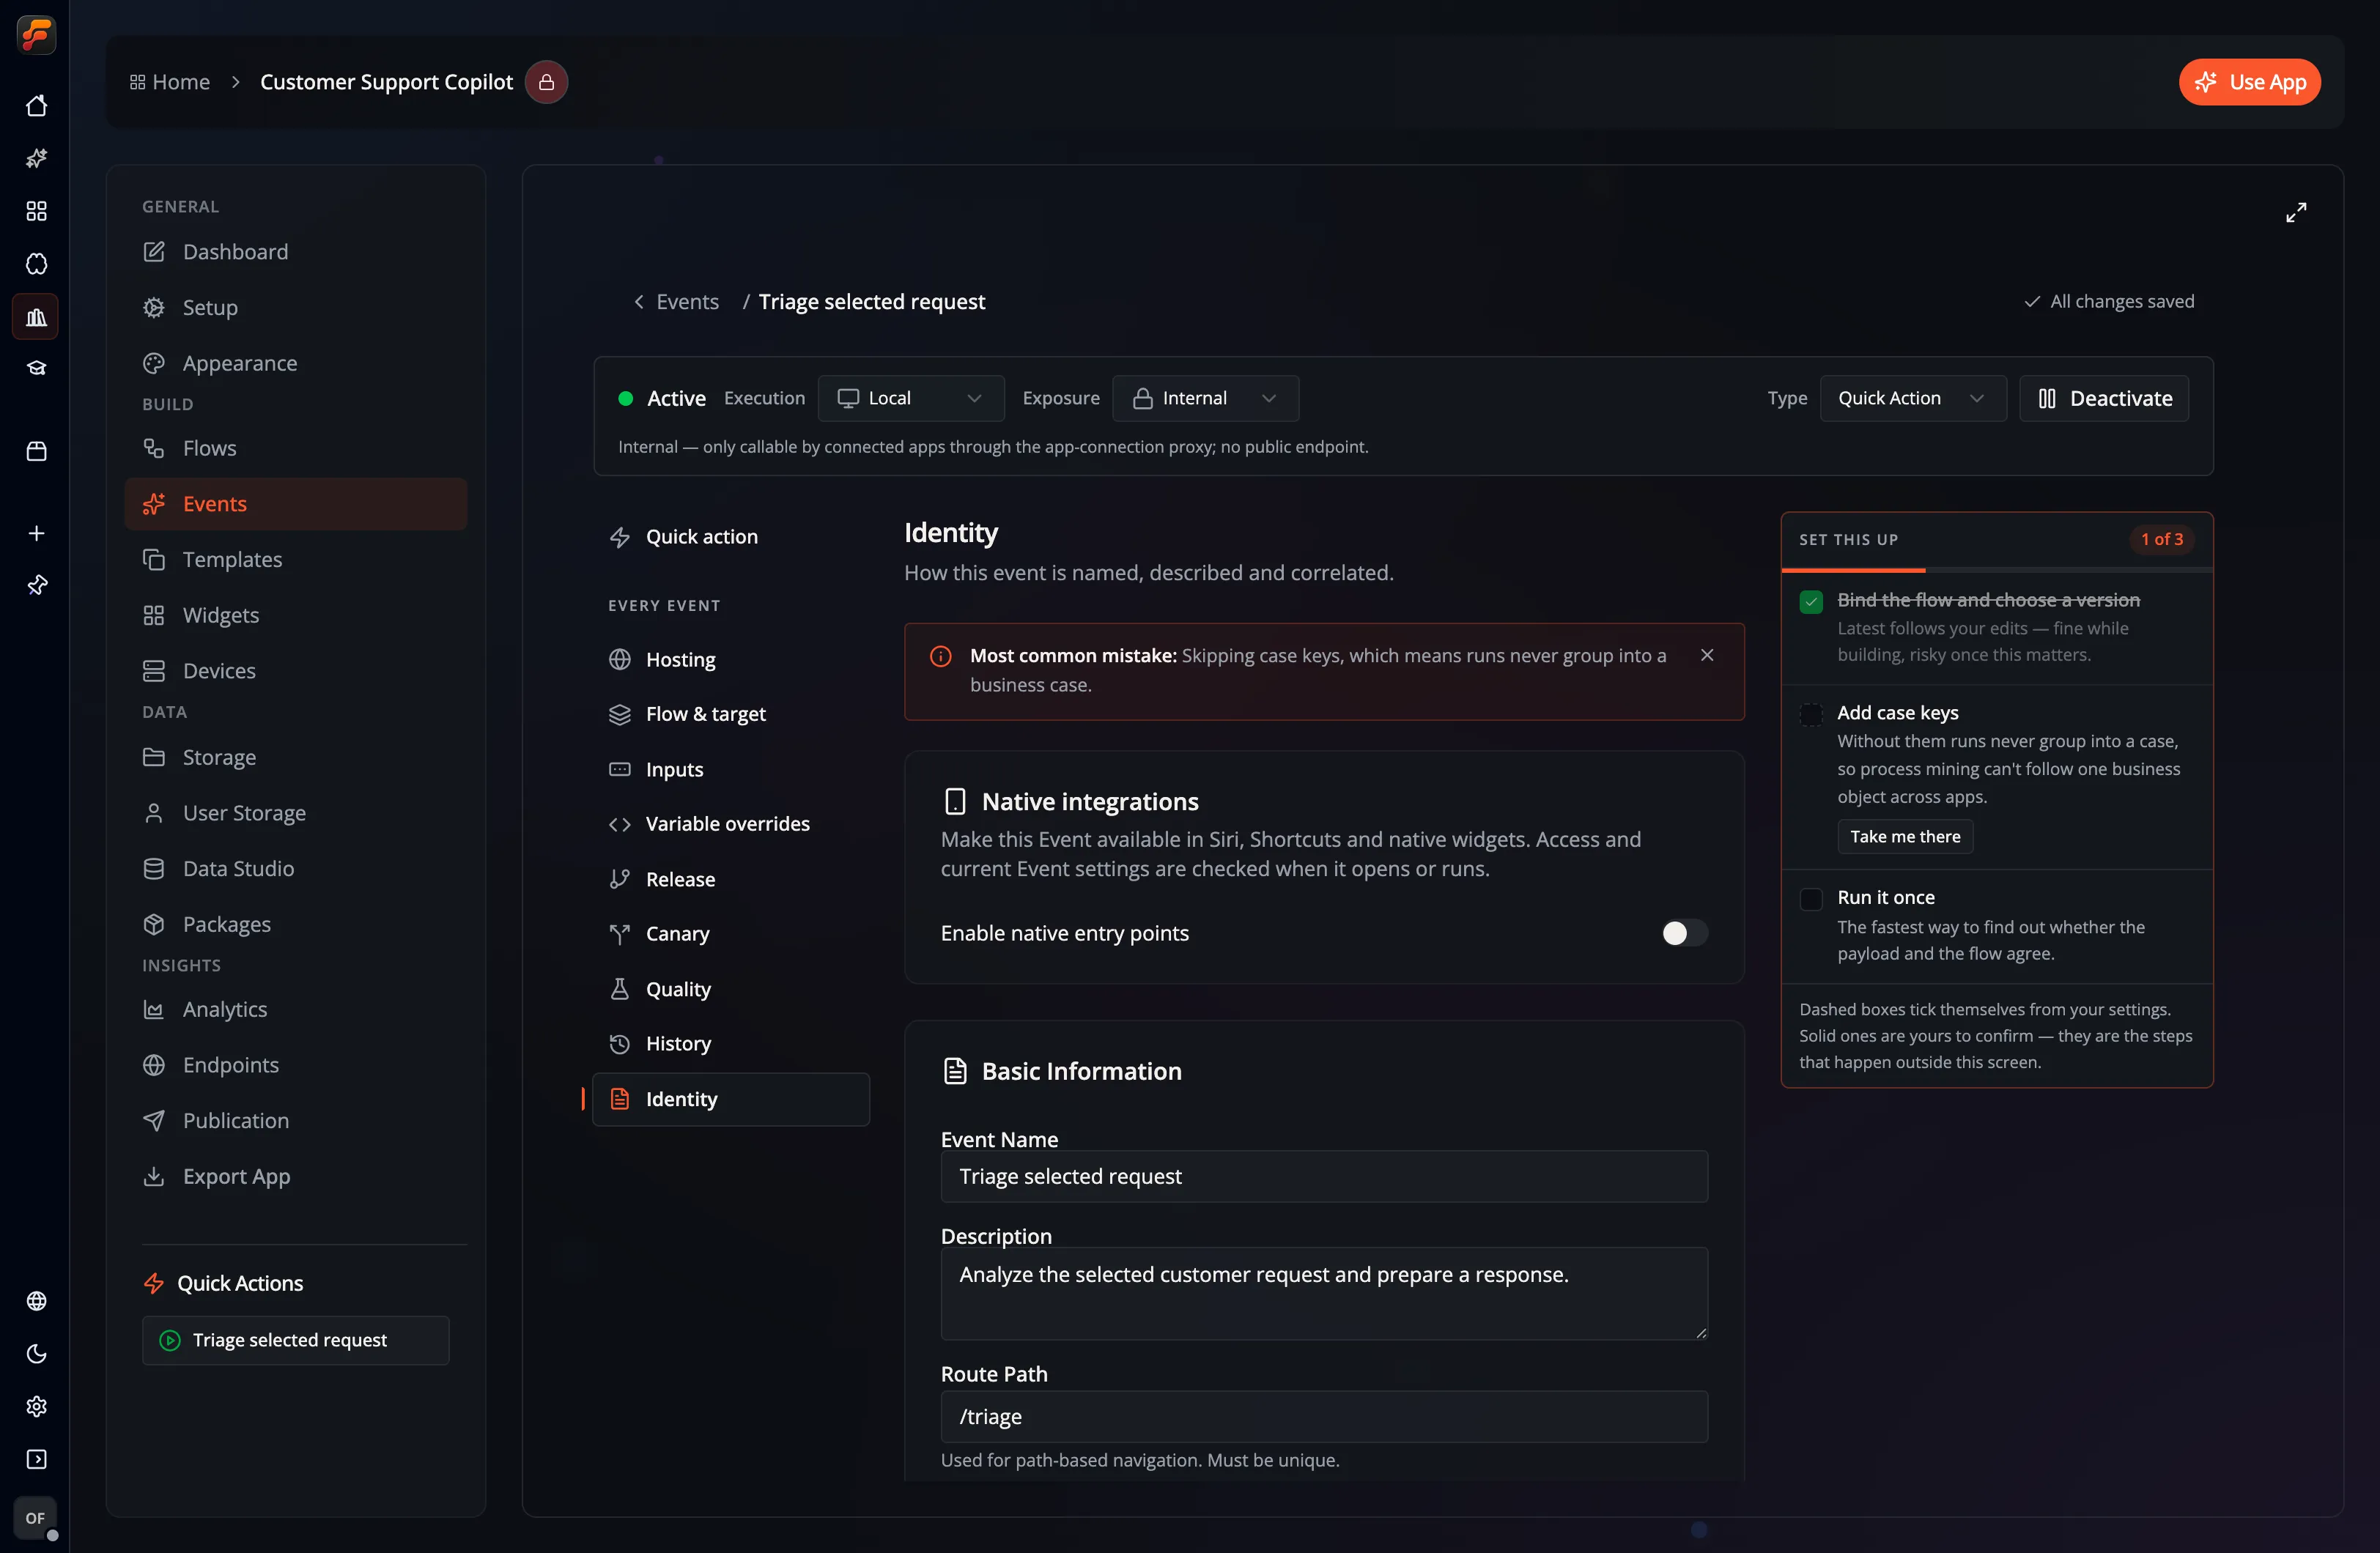2380x1553 pixels.
Task: Open the Hosting section
Action: tap(730, 660)
